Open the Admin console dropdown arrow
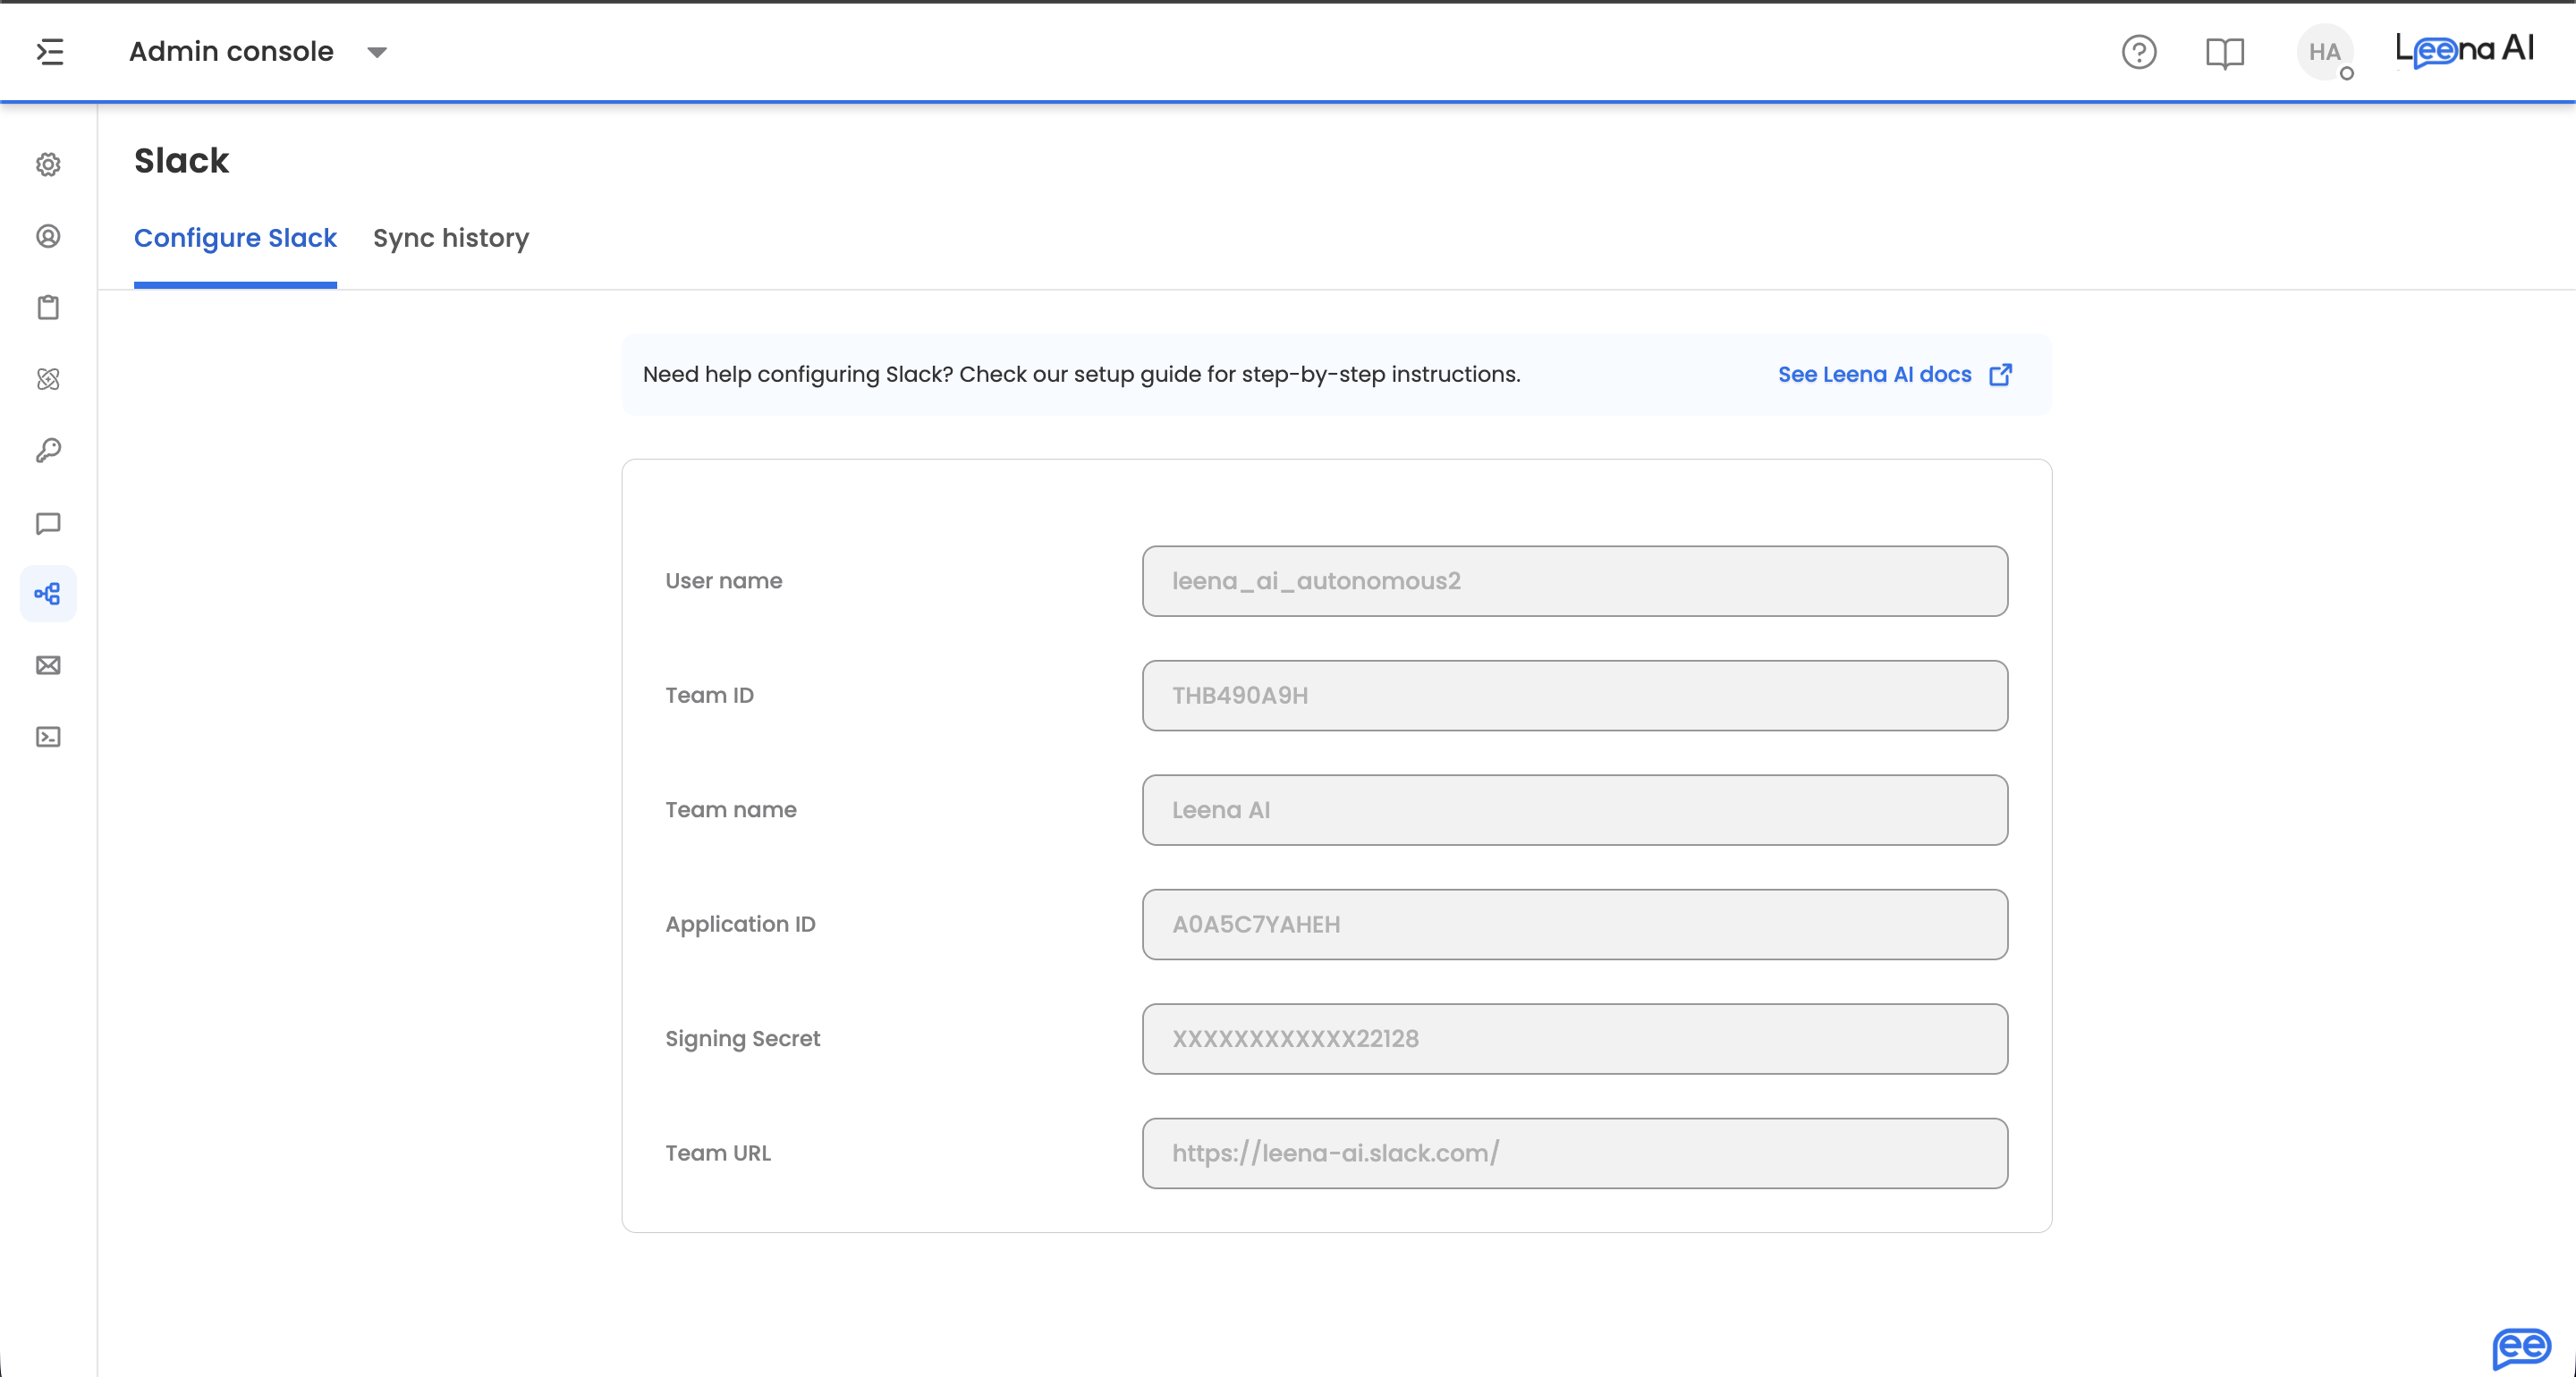 tap(377, 52)
